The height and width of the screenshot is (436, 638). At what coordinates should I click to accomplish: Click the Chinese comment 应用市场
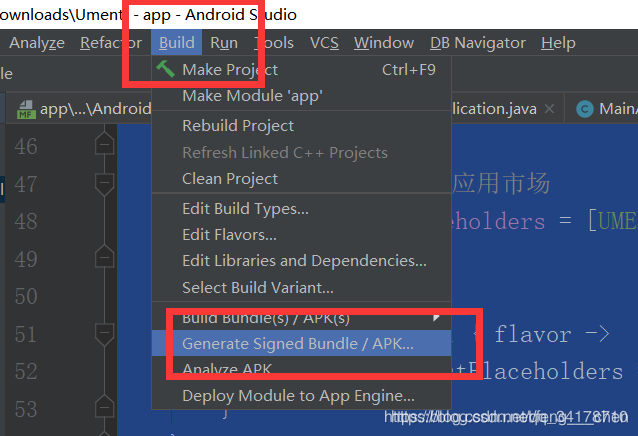coord(501,183)
